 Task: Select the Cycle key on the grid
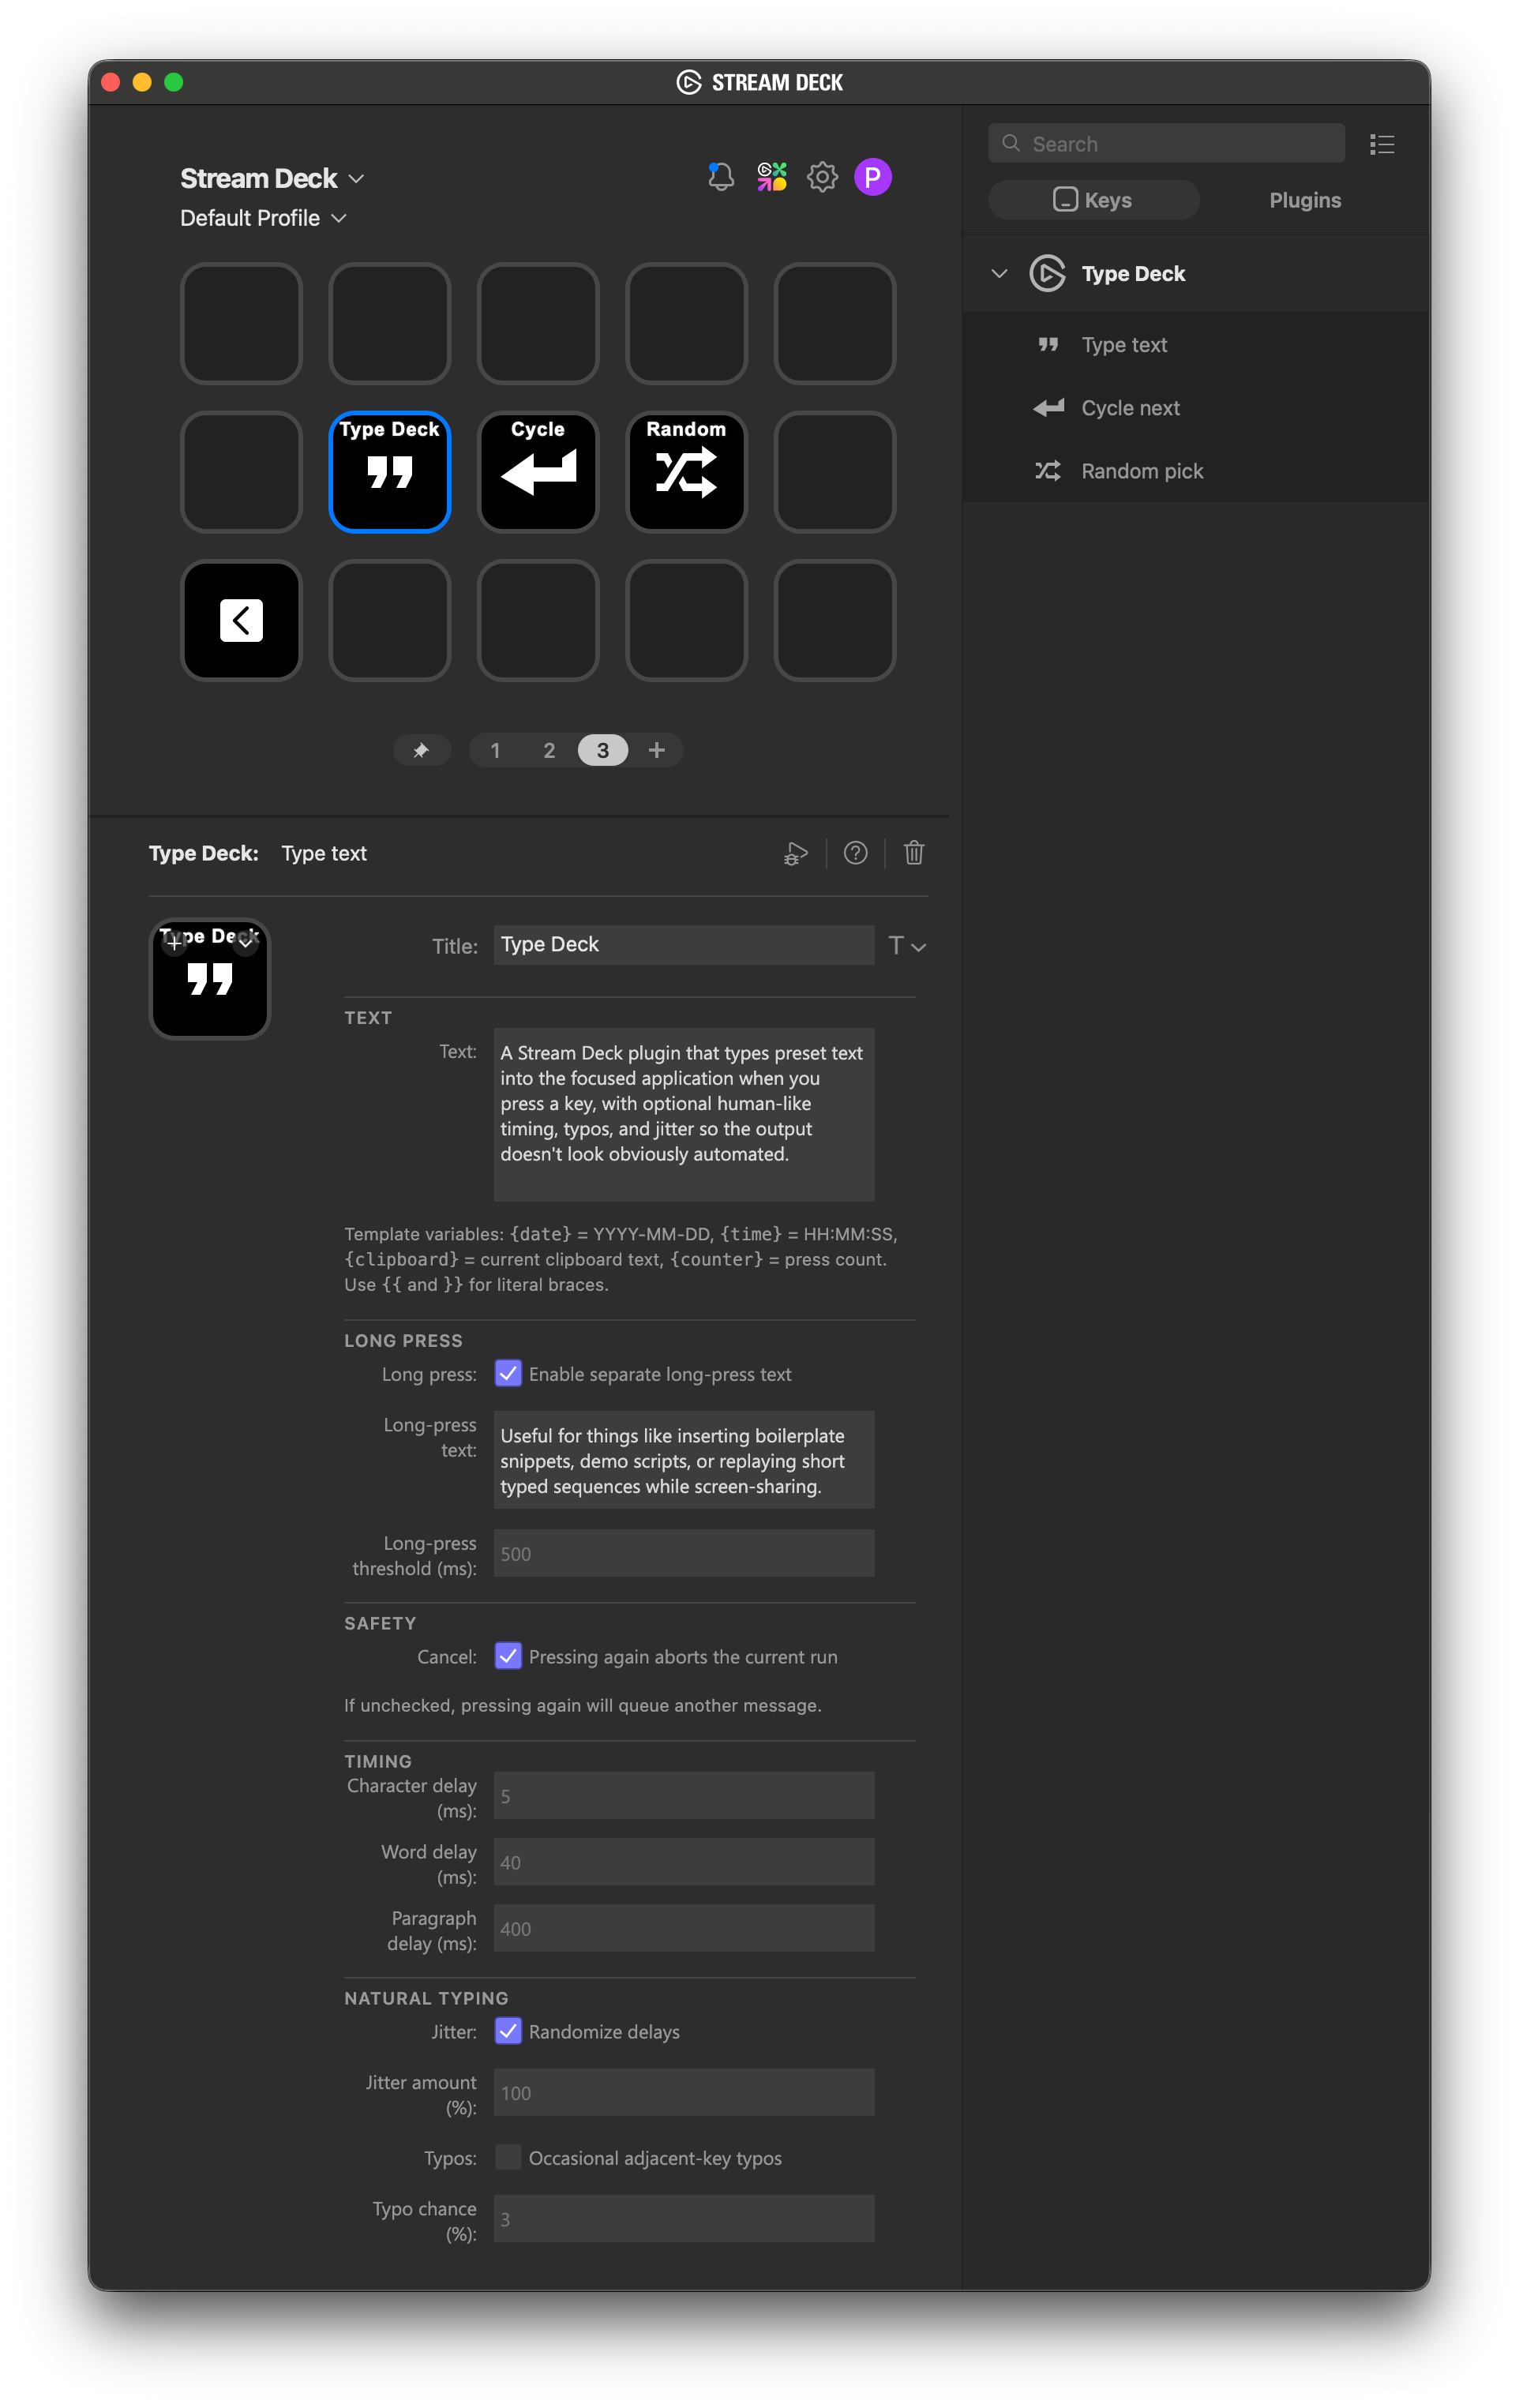pyautogui.click(x=538, y=472)
